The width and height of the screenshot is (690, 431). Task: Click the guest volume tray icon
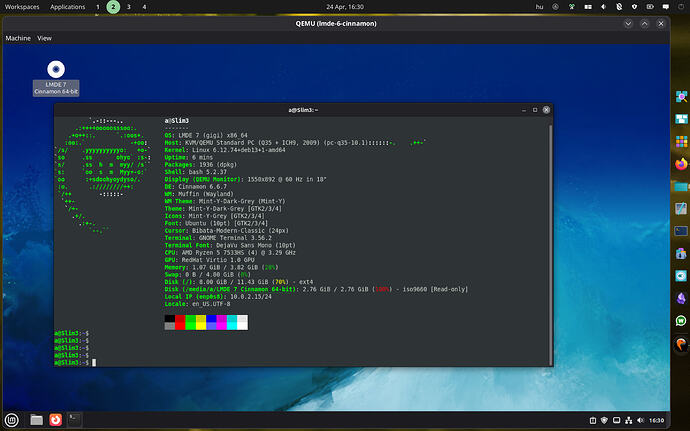click(640, 420)
